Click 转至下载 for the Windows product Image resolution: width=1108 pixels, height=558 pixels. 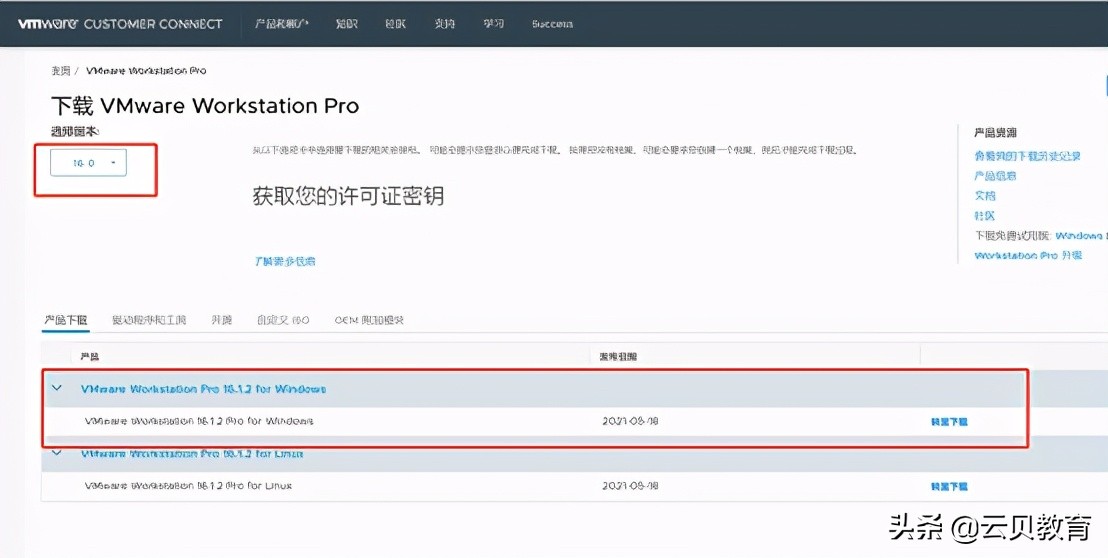[x=949, y=422]
